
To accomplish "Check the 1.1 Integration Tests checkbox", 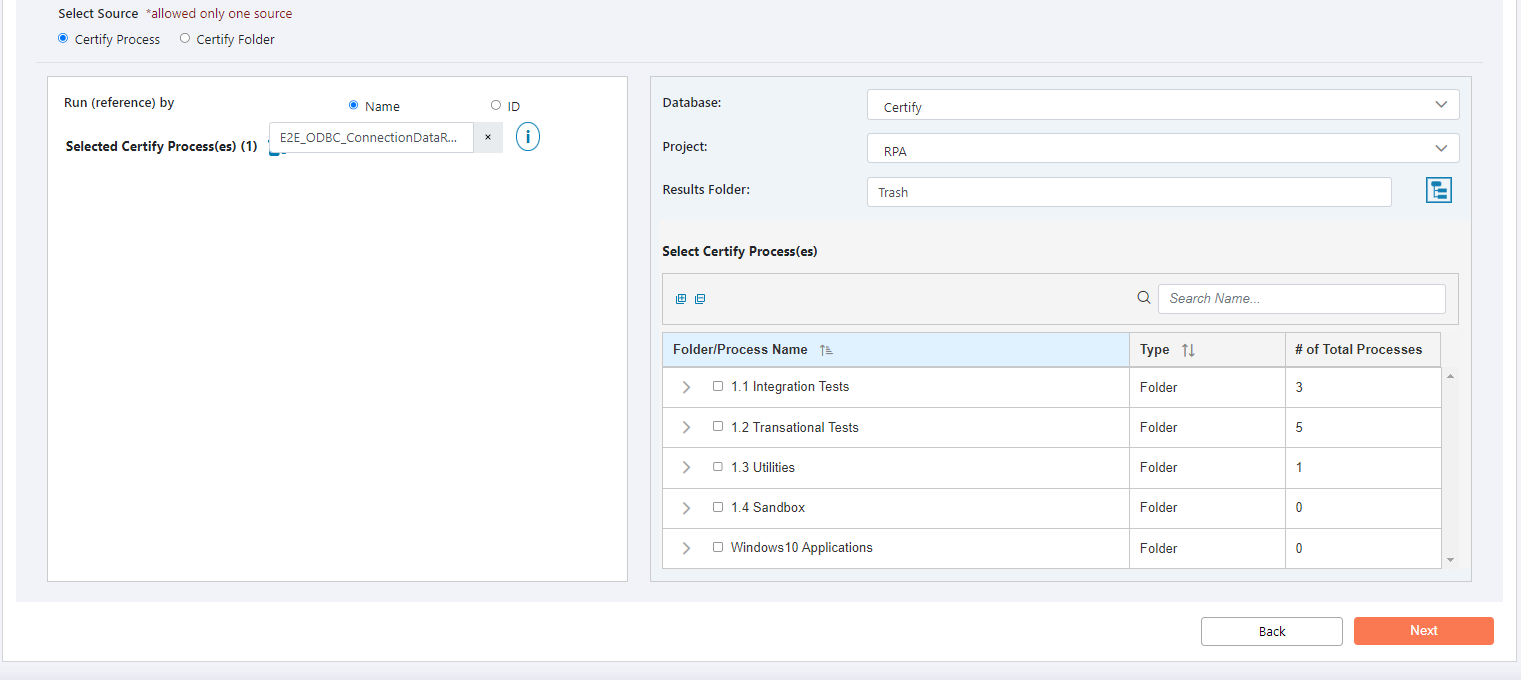I will pos(718,386).
